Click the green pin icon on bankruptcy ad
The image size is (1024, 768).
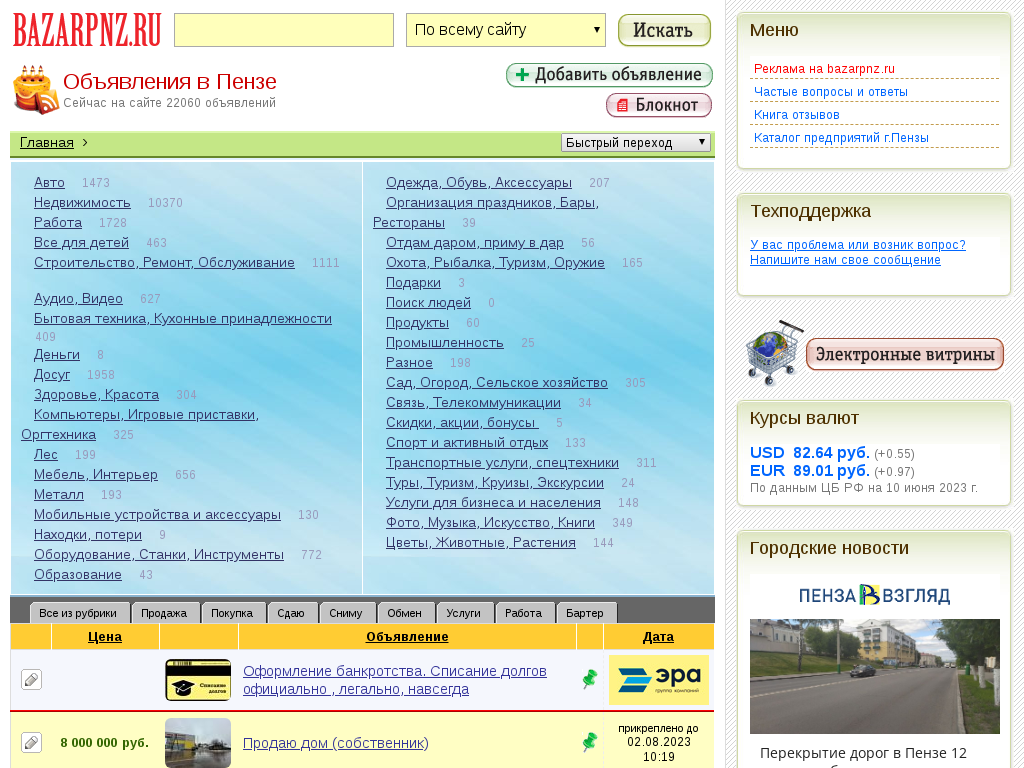coord(590,679)
